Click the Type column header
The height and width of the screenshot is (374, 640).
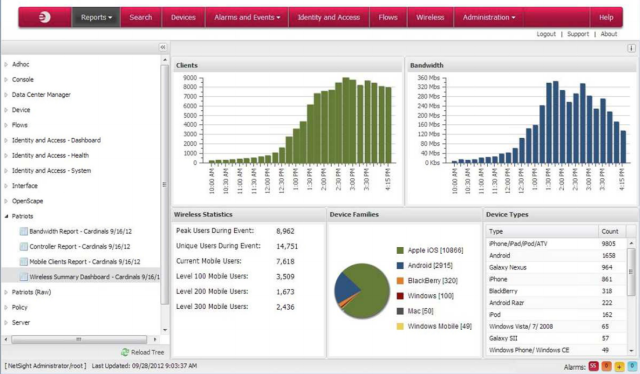(542, 232)
